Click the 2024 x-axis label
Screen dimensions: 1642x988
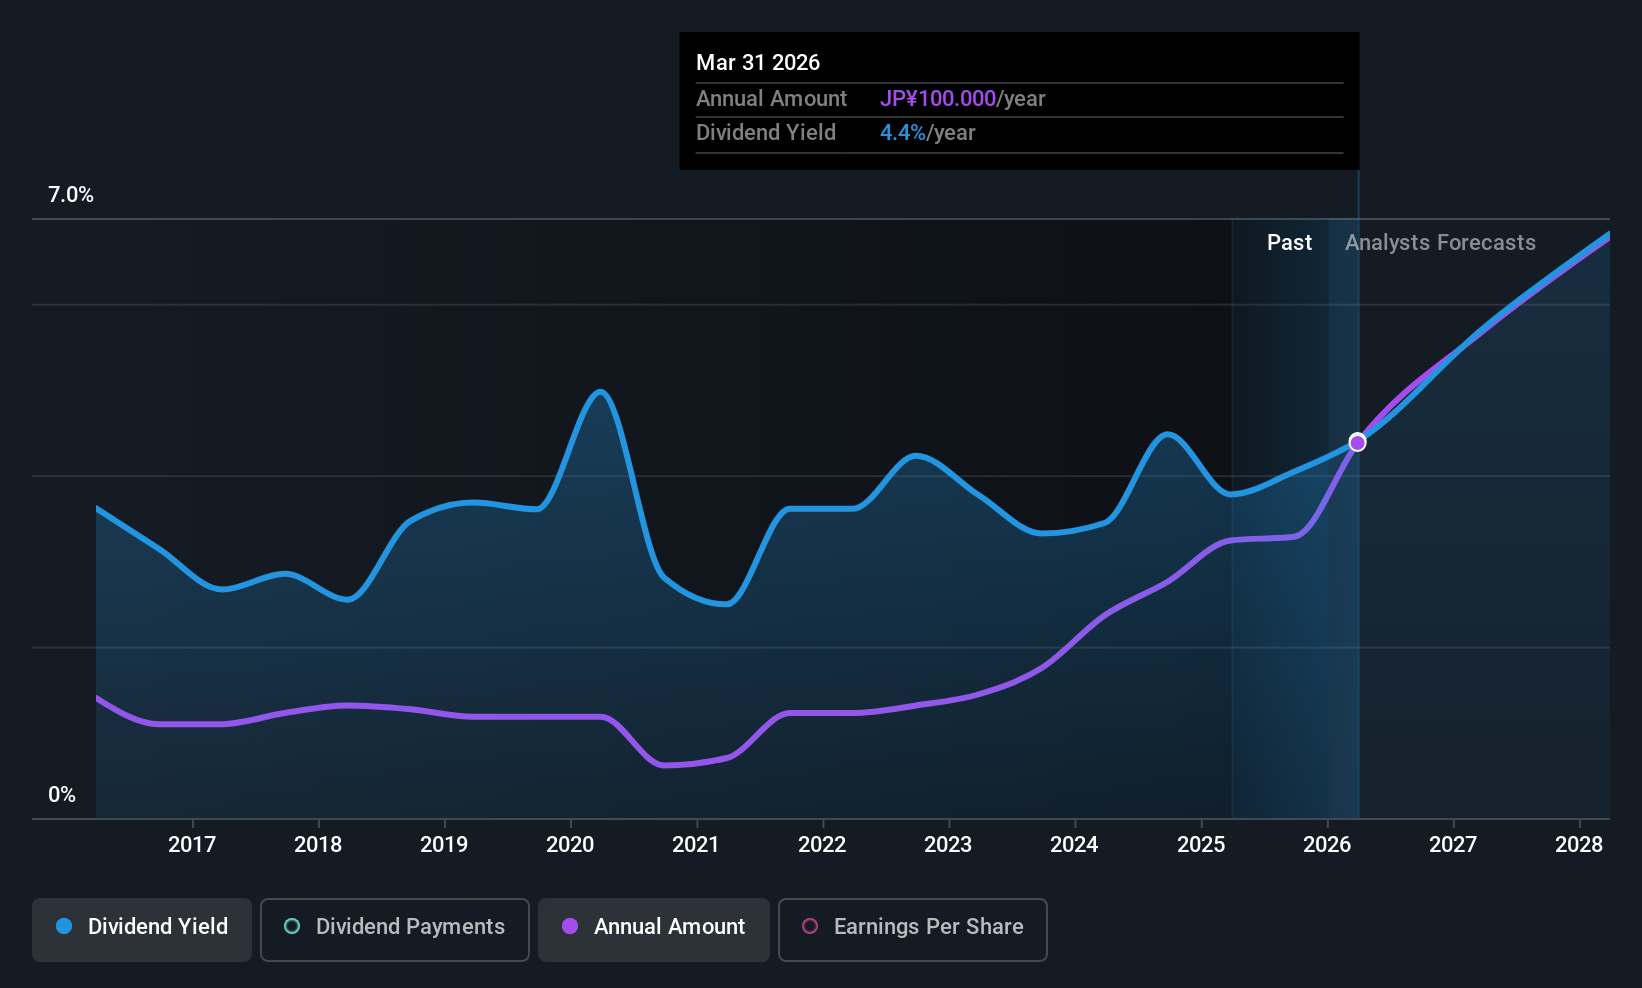[1074, 845]
